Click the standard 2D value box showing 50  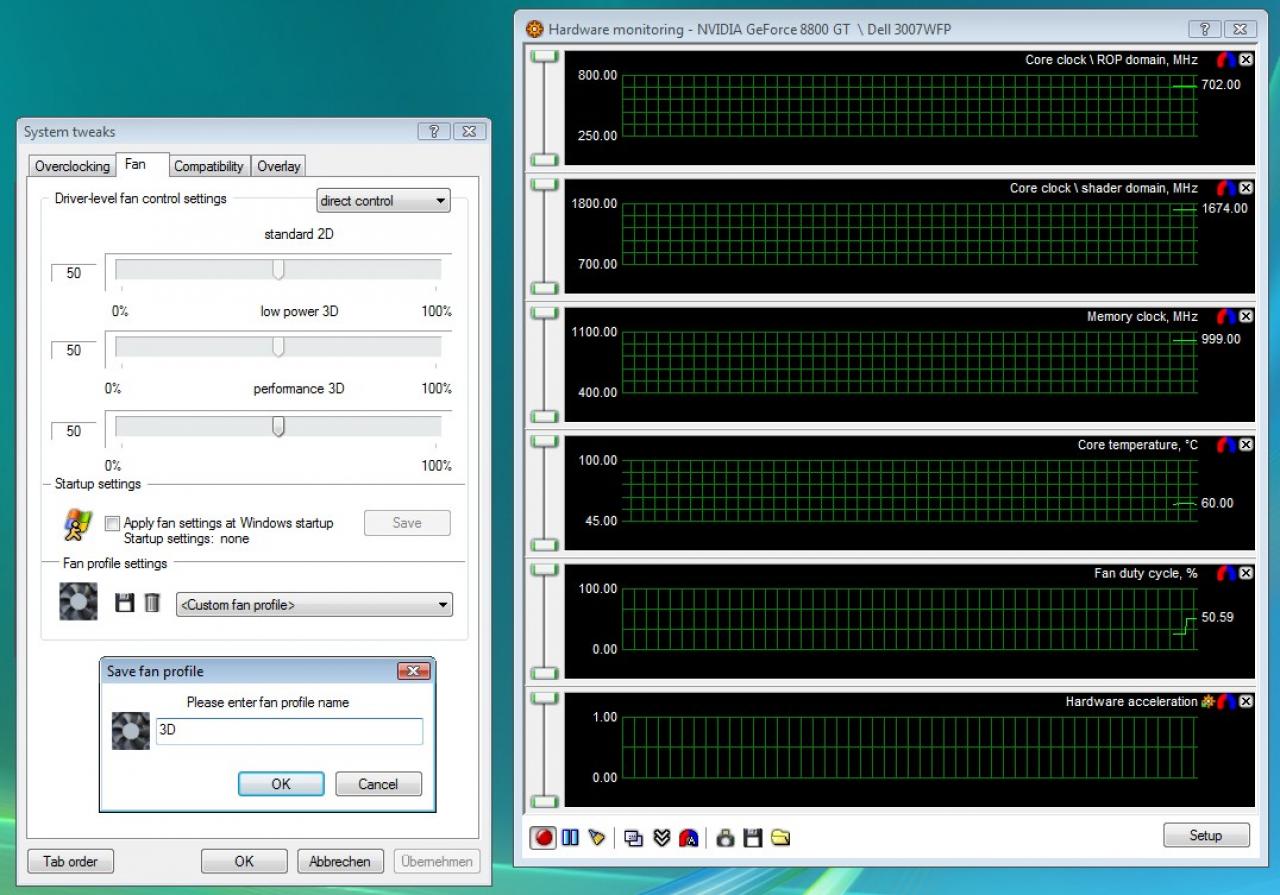coord(74,273)
